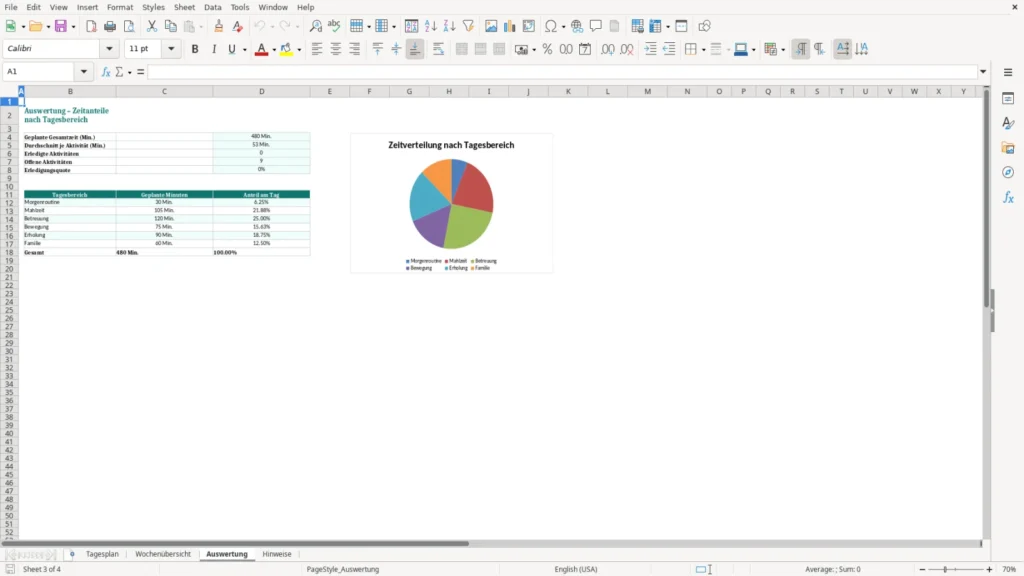The image size is (1024, 576).
Task: Toggle Wrap Text
Action: pos(438,49)
